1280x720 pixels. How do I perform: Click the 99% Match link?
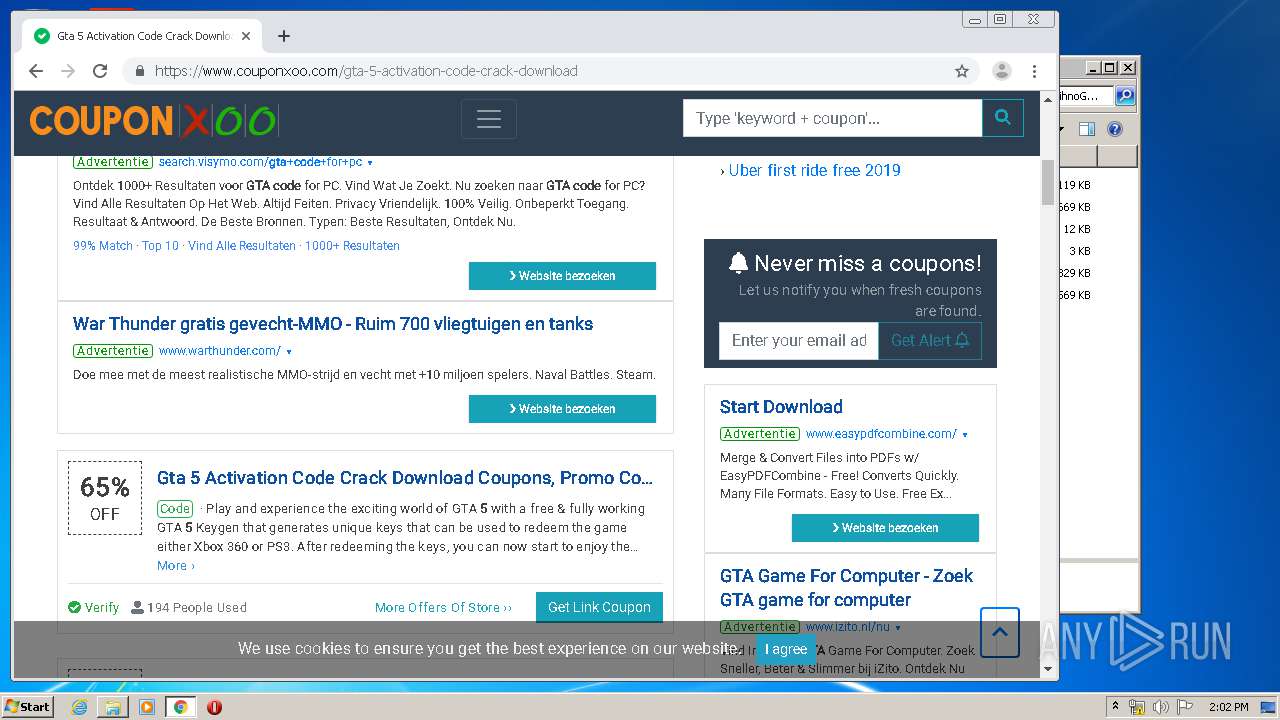103,246
